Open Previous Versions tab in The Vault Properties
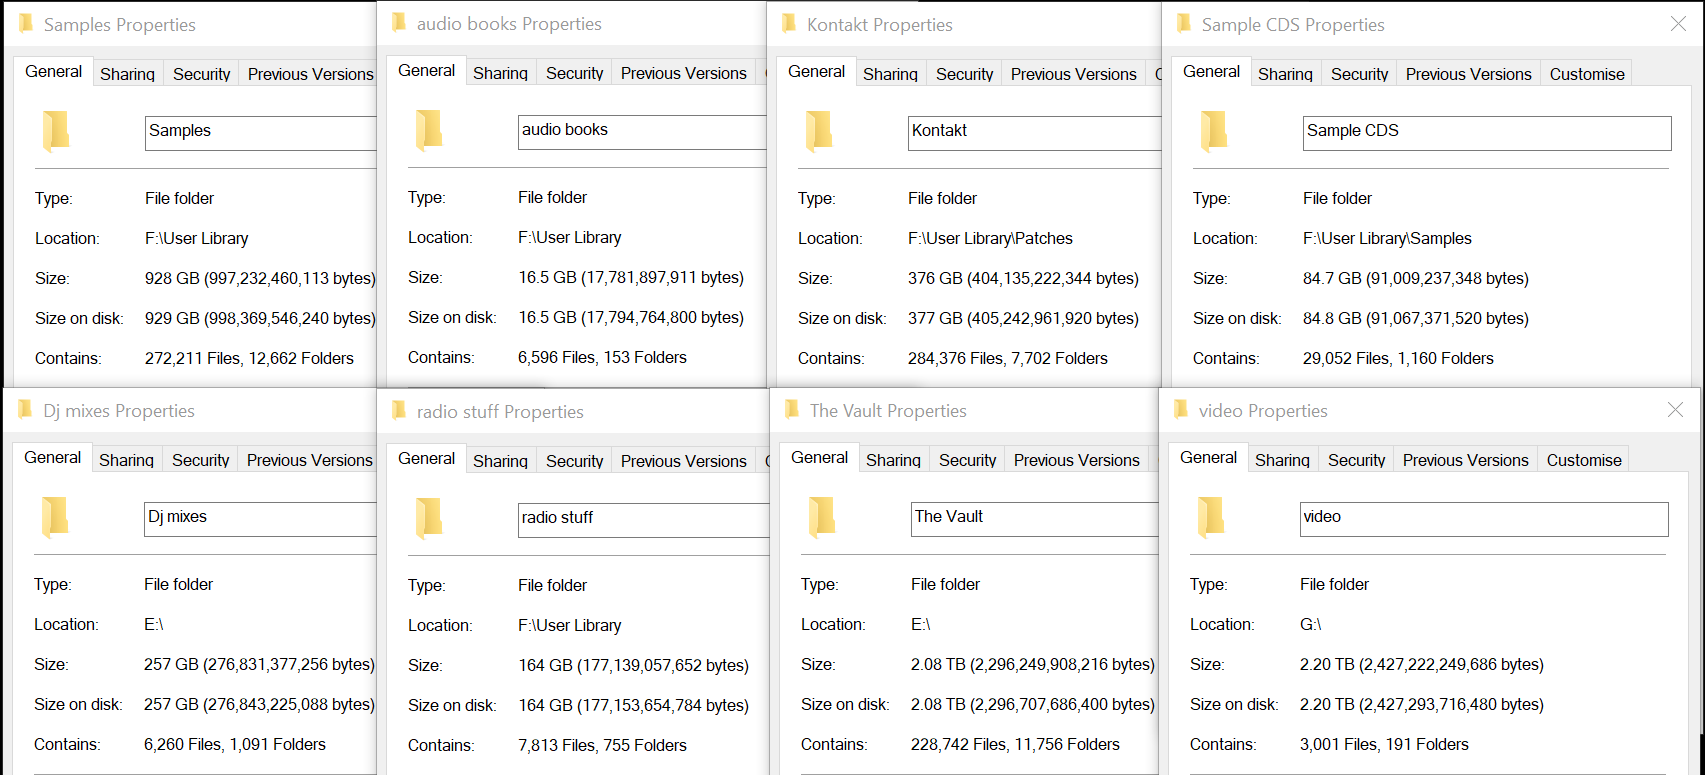1705x775 pixels. 1077,460
